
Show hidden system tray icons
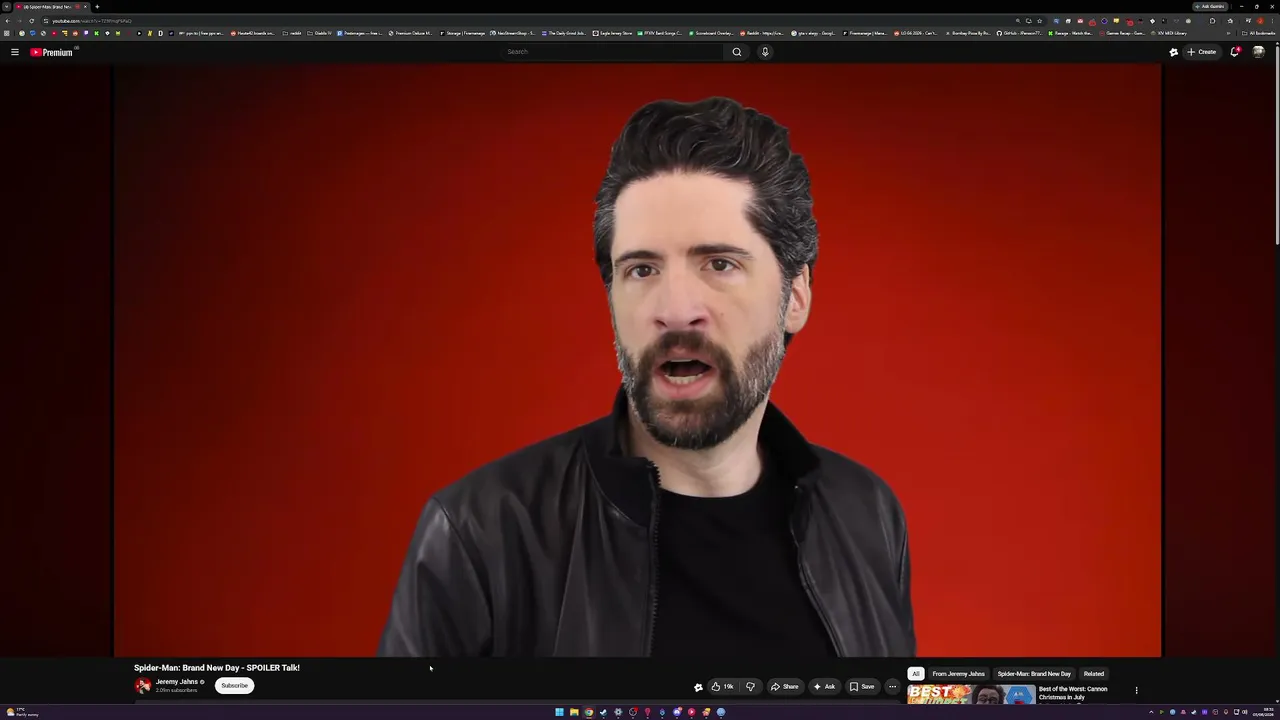(x=1151, y=712)
